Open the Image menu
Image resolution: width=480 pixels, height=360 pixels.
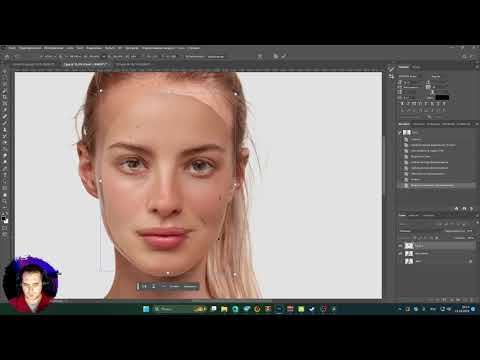coord(53,48)
